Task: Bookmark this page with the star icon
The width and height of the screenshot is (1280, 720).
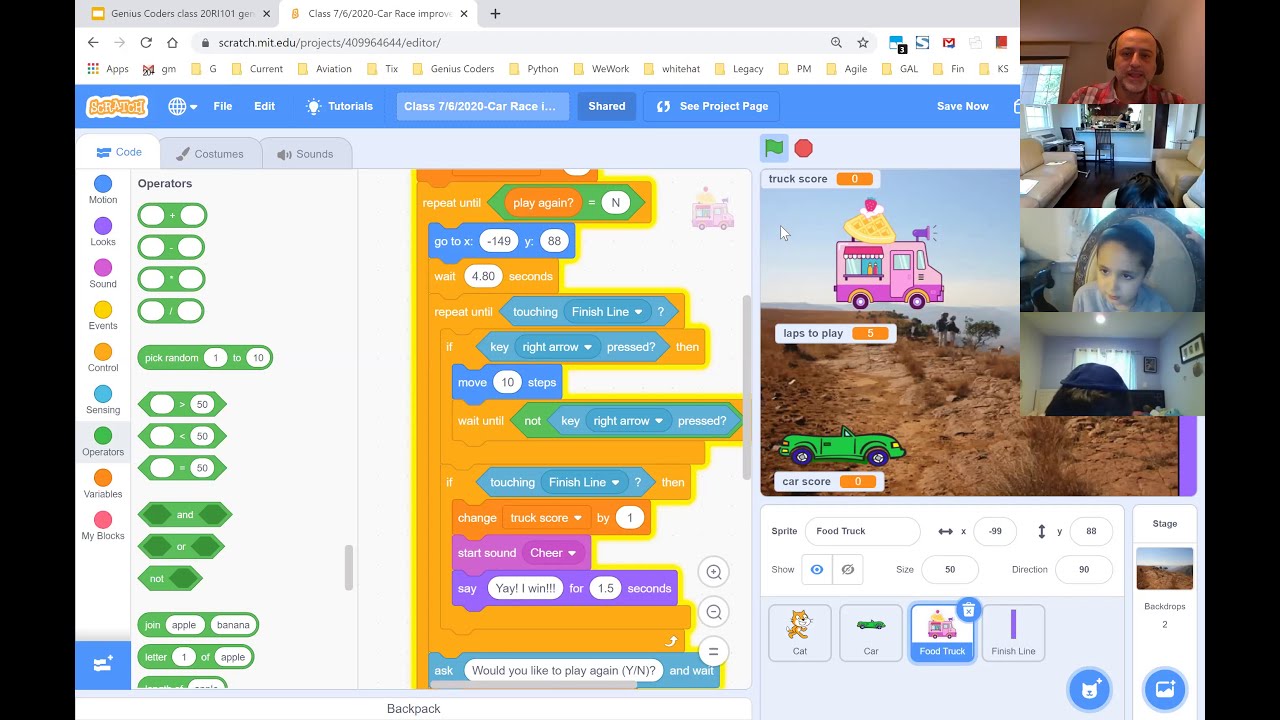Action: [863, 43]
